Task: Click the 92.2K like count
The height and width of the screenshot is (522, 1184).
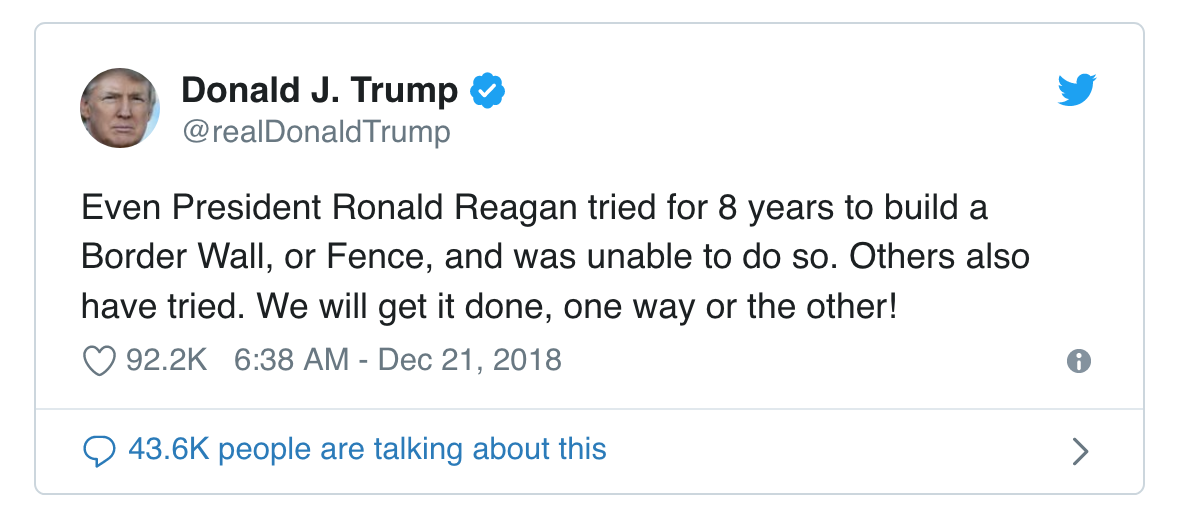Action: point(166,360)
